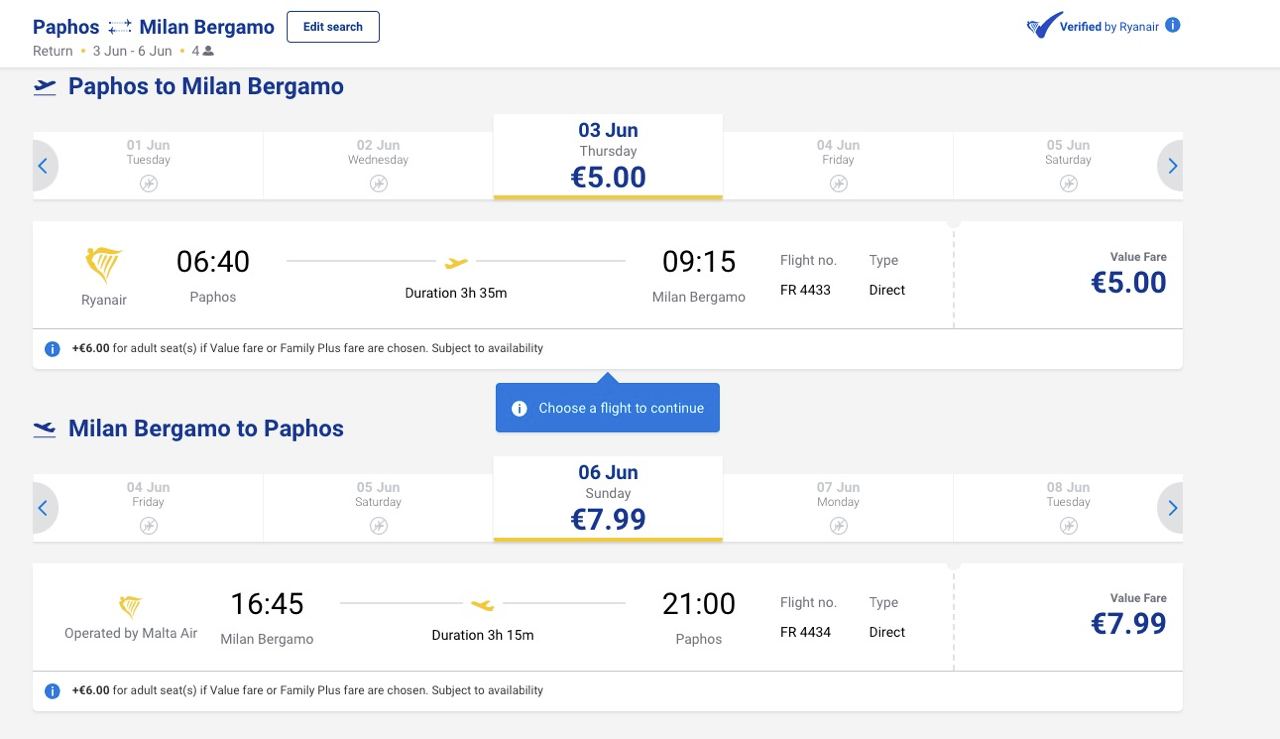Select the 03 Jun Thursday €5.00 tab

608,157
